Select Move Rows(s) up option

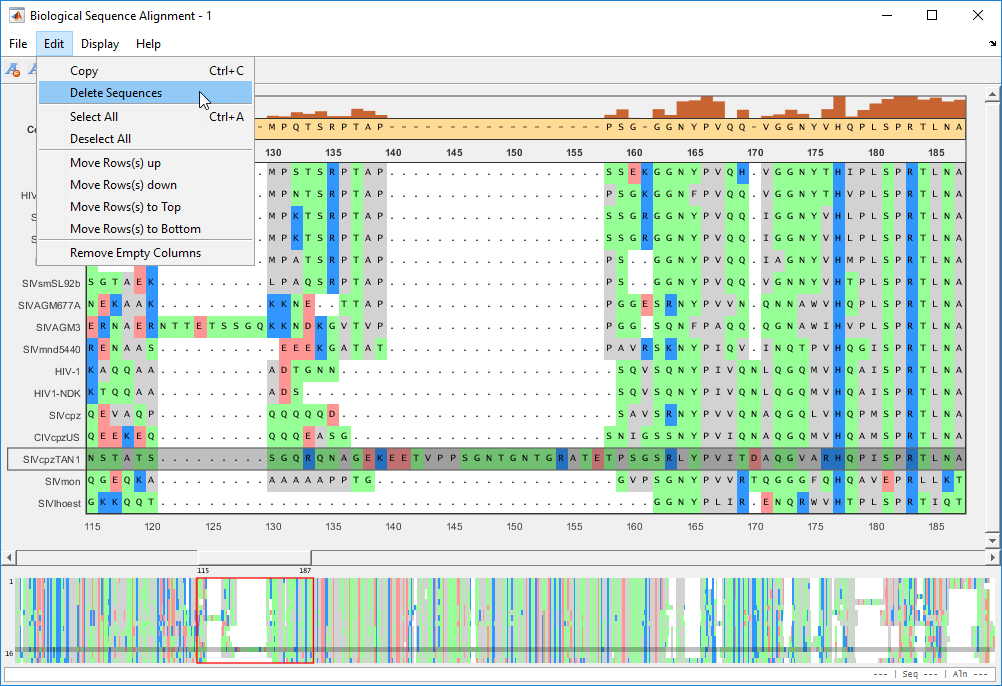pos(115,163)
